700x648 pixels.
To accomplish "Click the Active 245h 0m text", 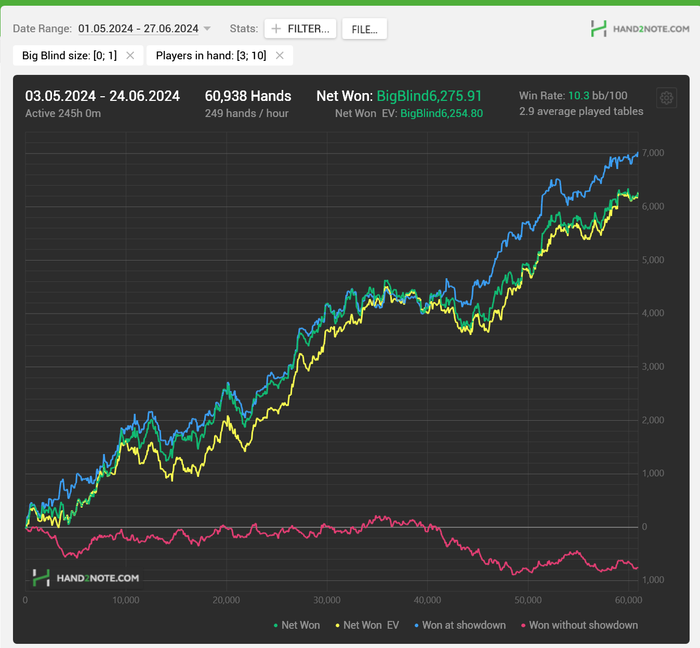I will click(x=63, y=113).
